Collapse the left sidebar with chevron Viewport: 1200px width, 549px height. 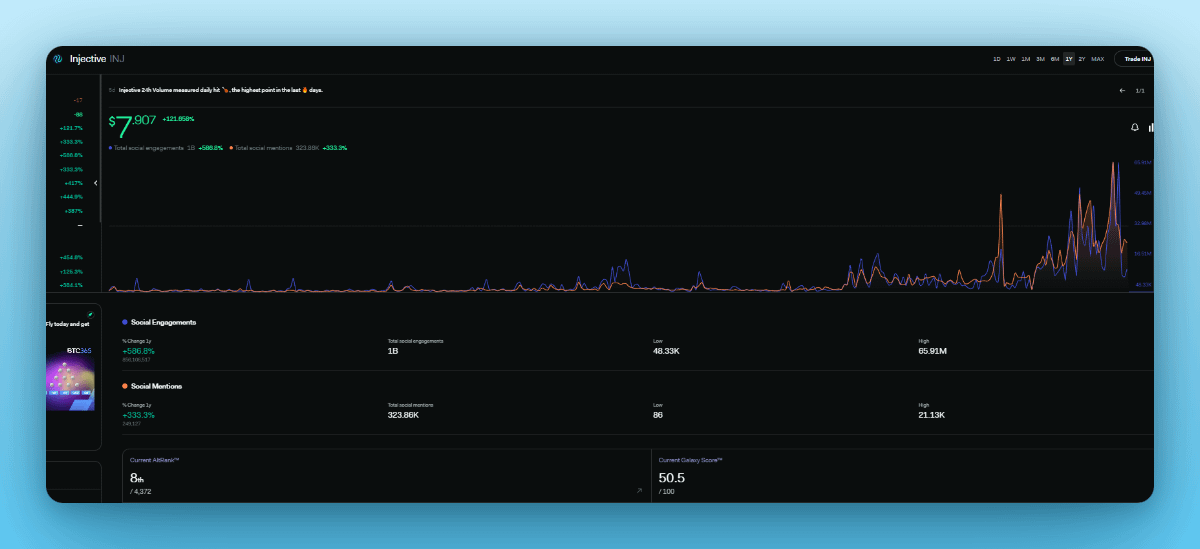coord(96,183)
